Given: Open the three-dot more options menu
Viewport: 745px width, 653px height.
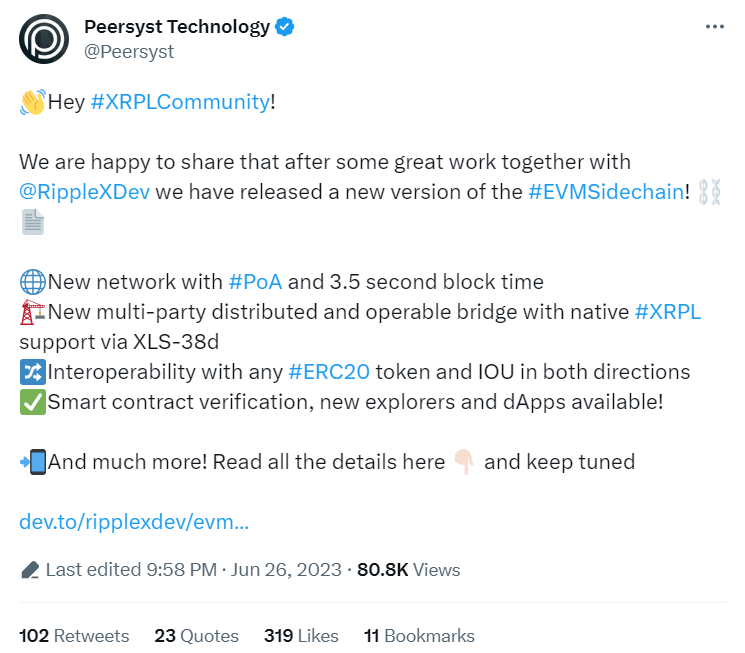Looking at the screenshot, I should coord(715,27).
